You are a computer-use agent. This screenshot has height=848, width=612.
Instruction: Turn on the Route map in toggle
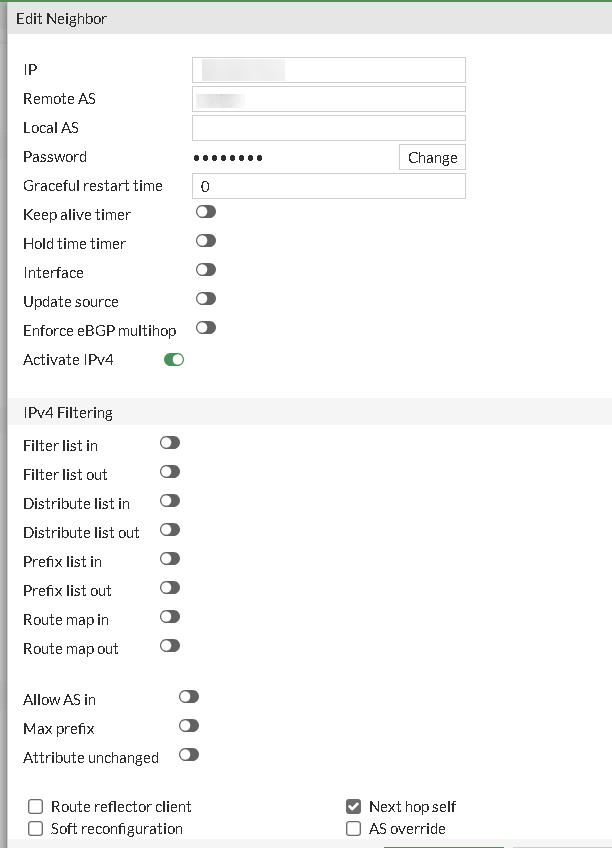(x=169, y=617)
